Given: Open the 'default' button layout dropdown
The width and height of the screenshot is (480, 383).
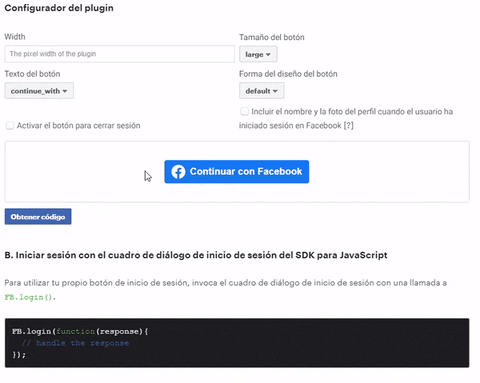Looking at the screenshot, I should [x=261, y=91].
